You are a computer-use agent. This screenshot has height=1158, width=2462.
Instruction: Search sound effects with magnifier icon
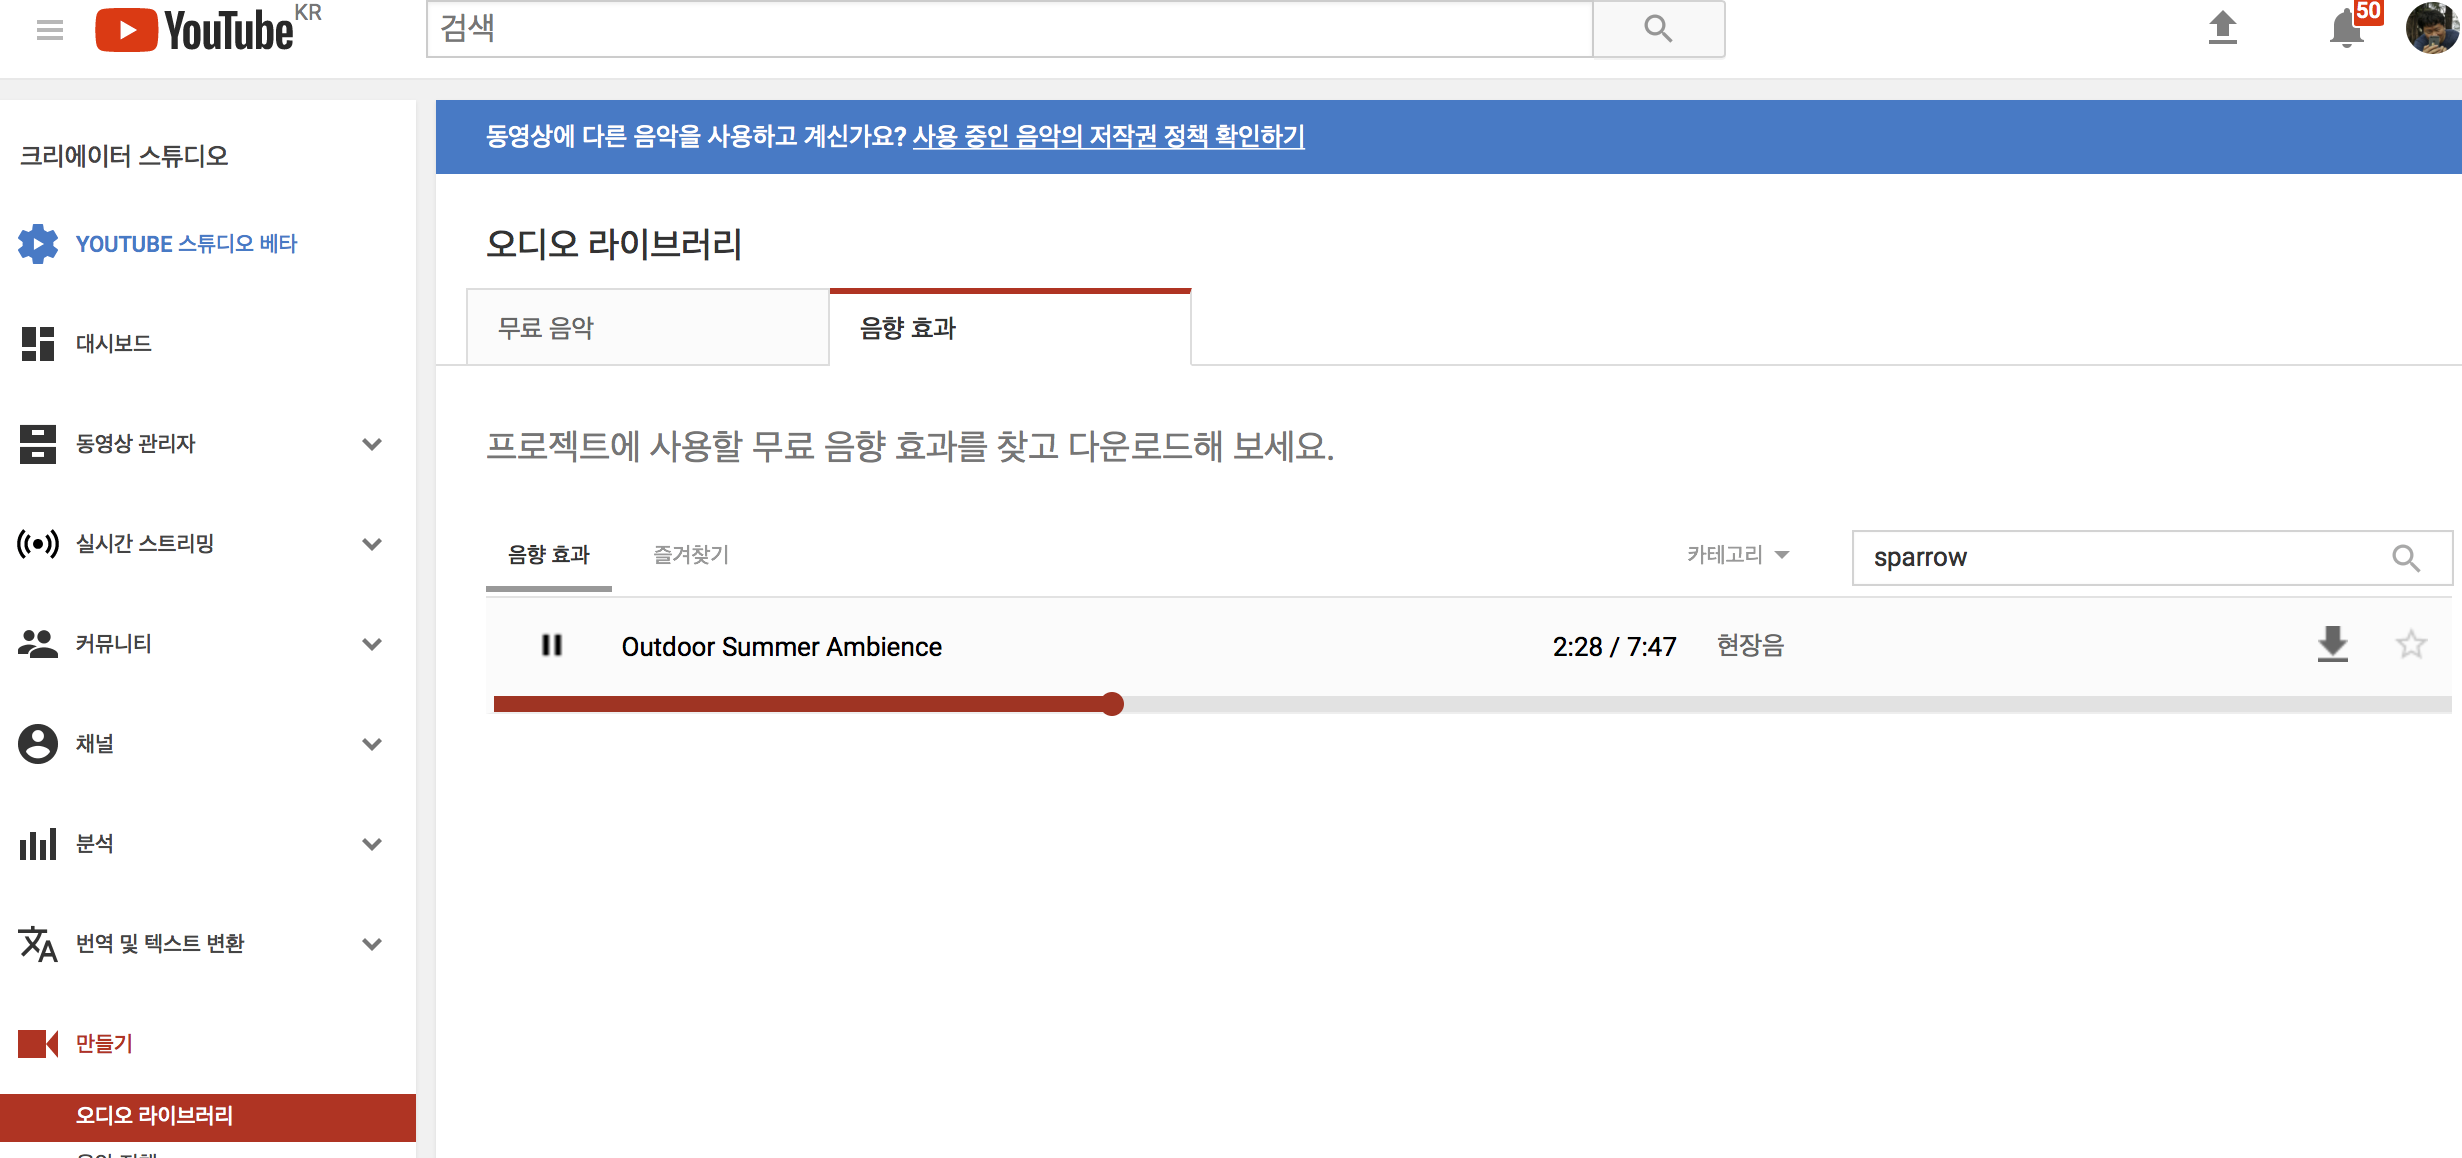pyautogui.click(x=2406, y=558)
